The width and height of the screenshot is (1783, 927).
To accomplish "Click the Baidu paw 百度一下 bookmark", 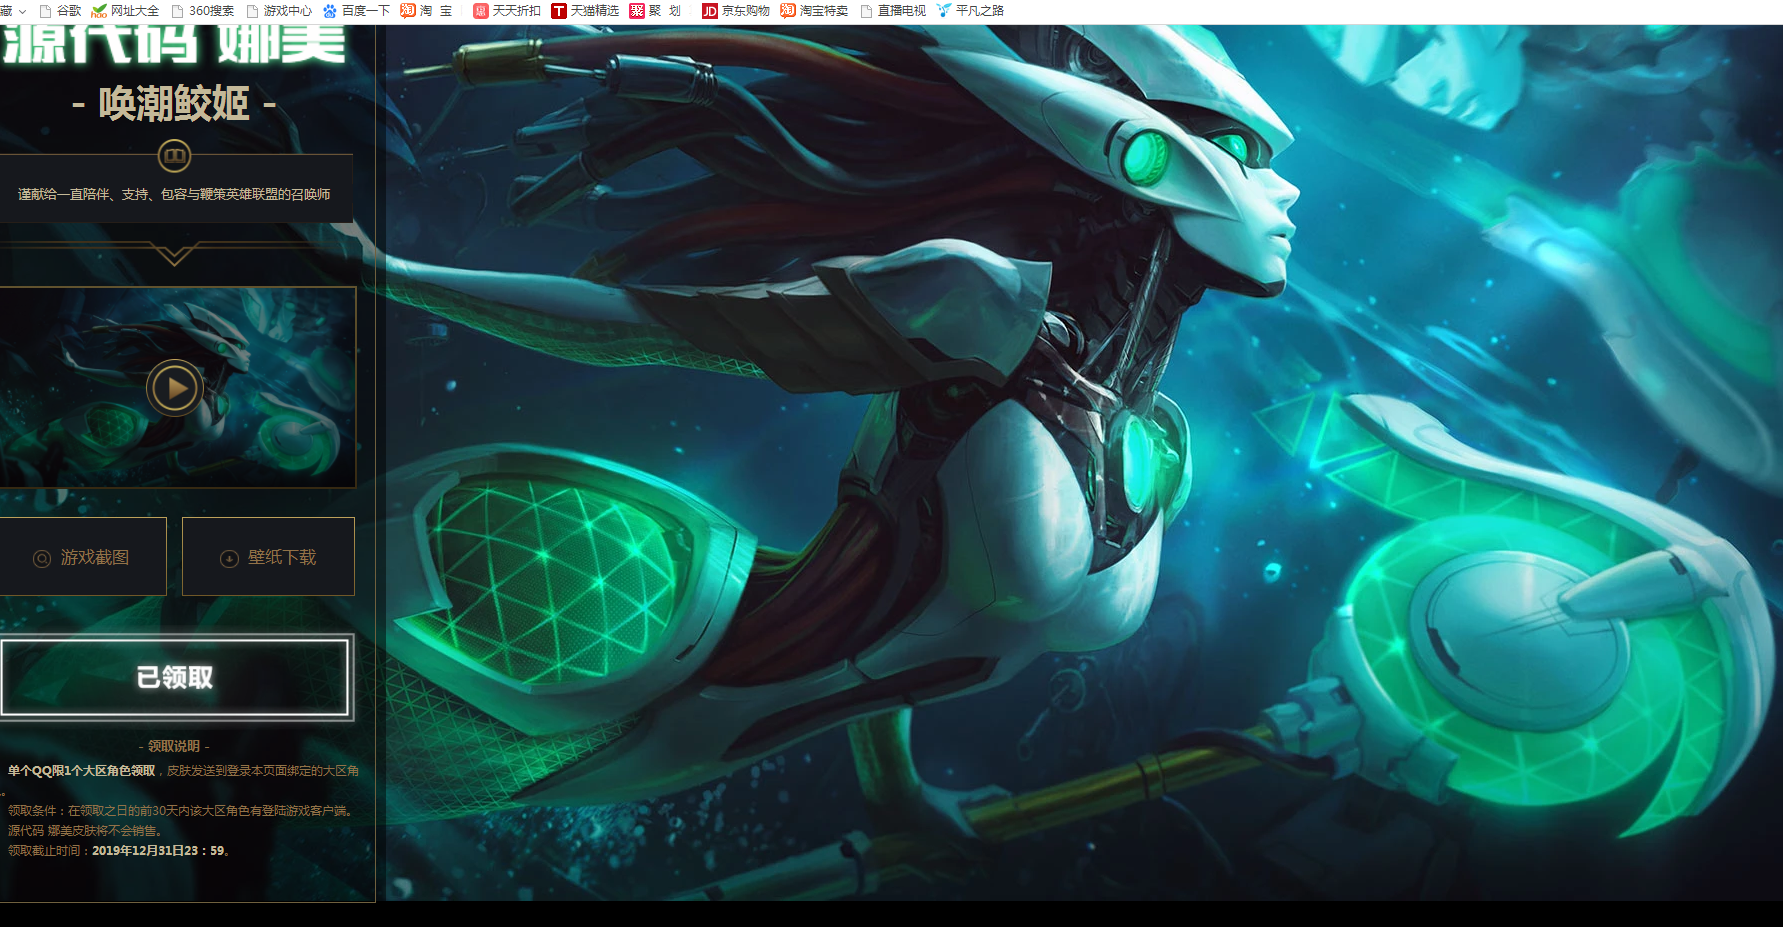I will [x=330, y=11].
